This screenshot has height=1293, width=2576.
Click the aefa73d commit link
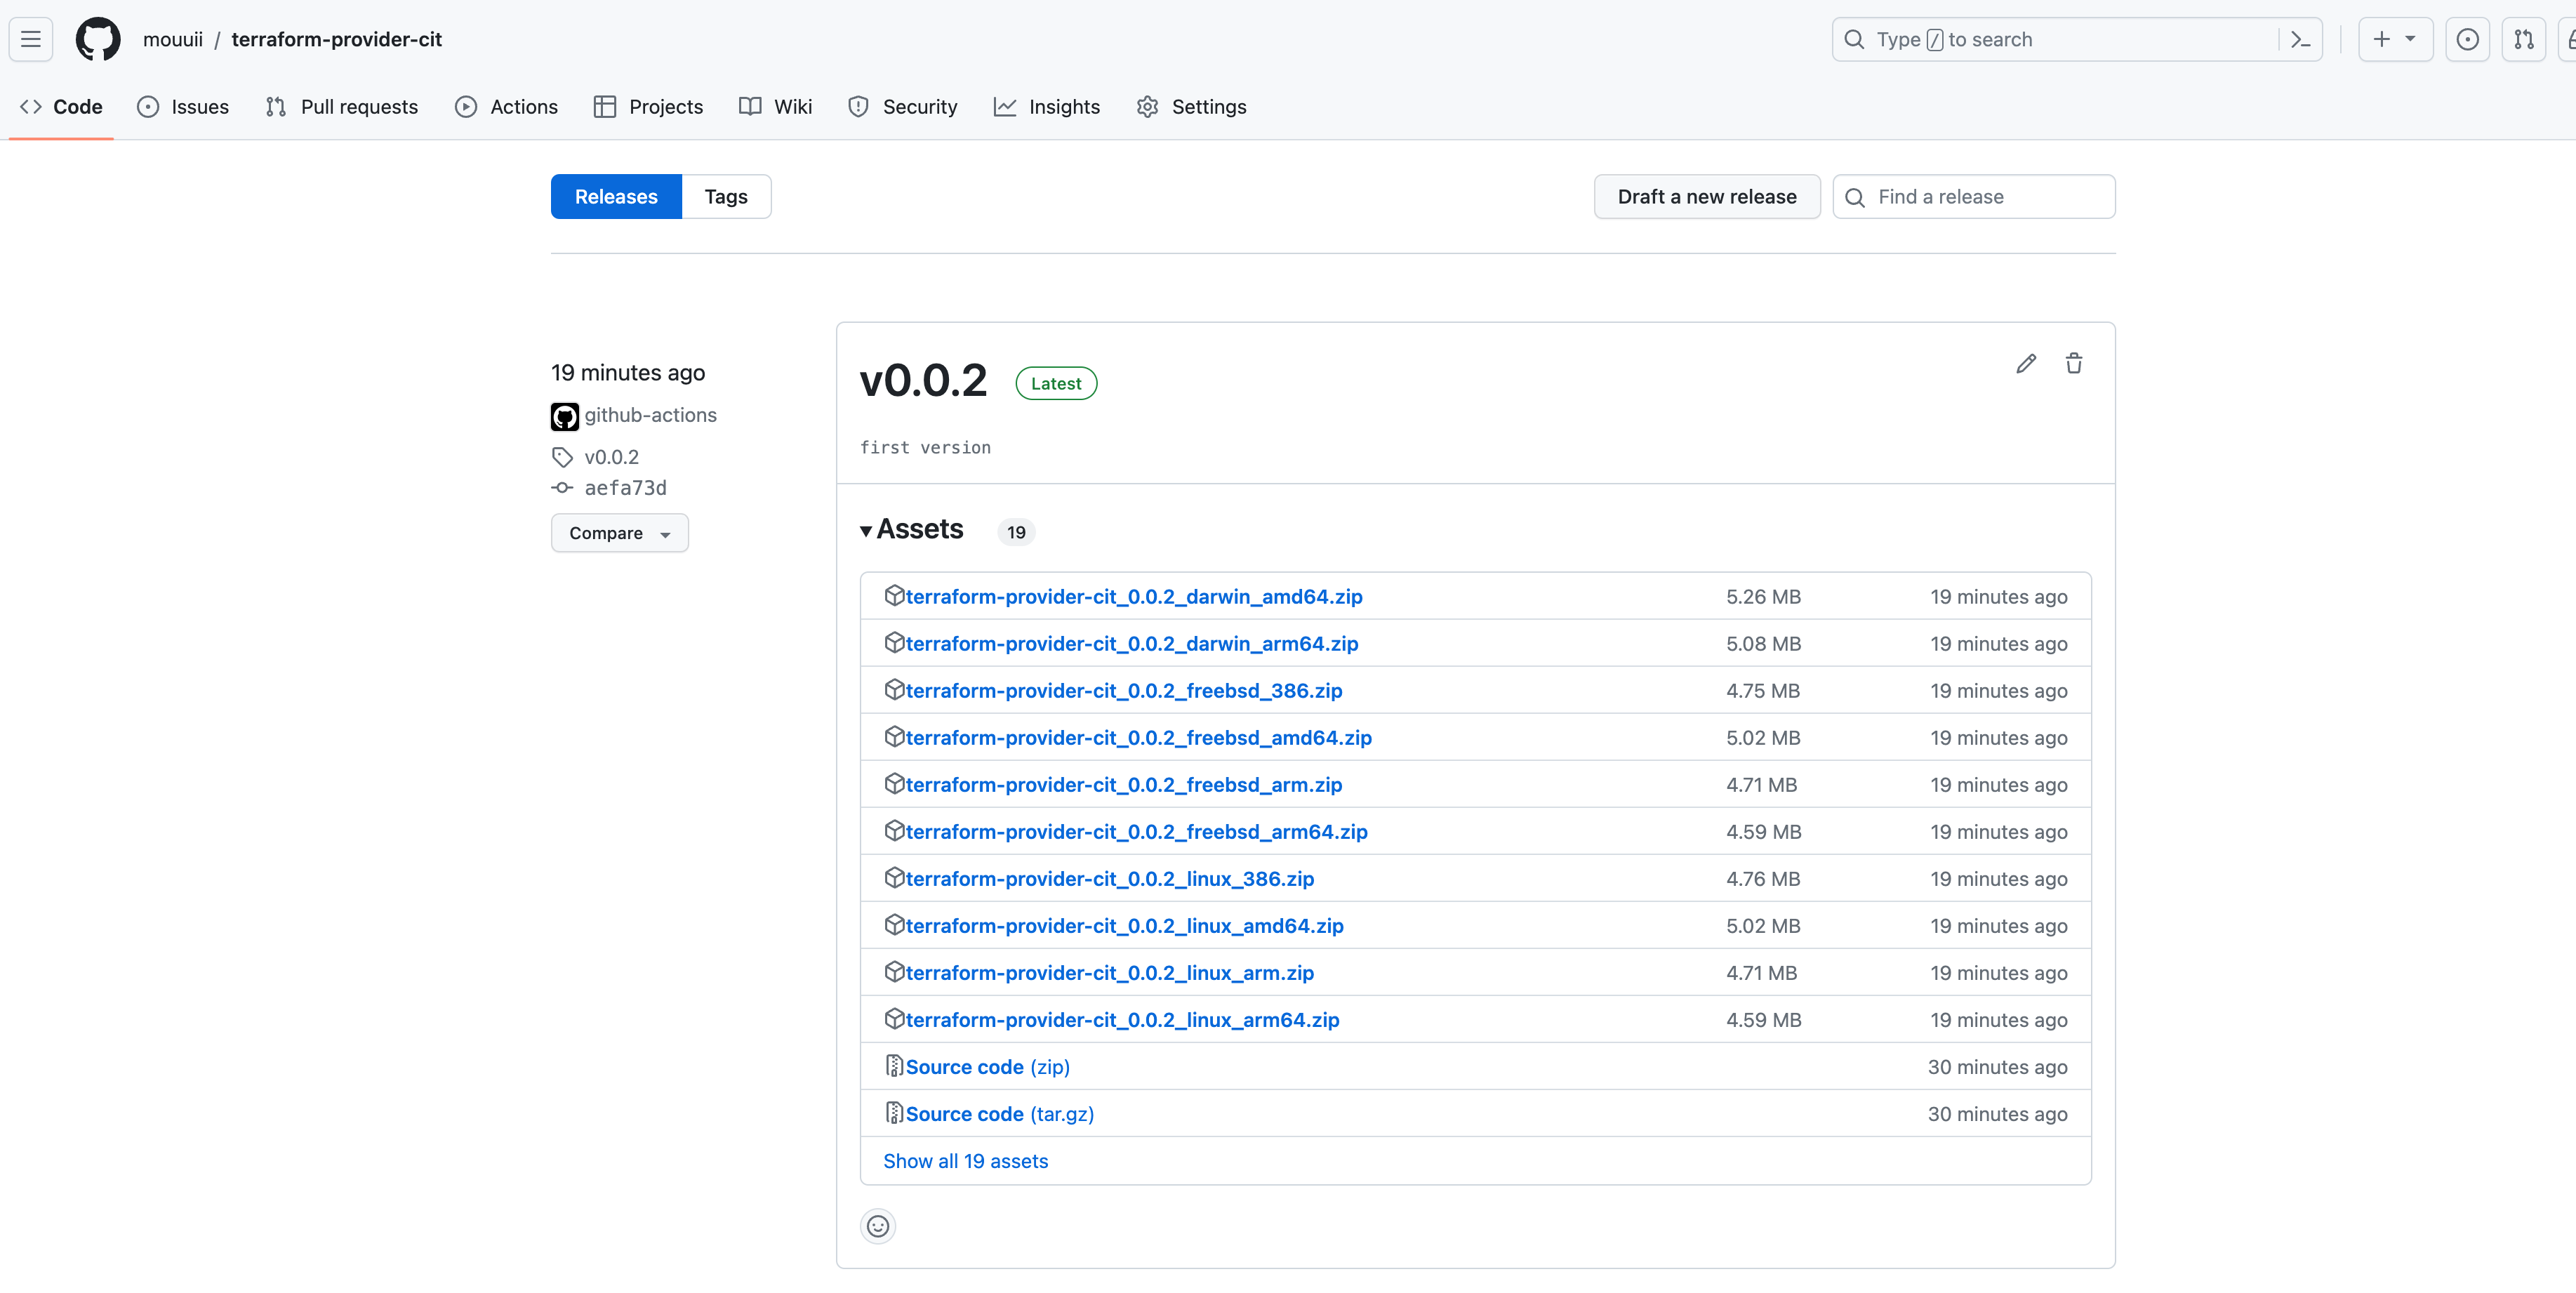tap(625, 488)
